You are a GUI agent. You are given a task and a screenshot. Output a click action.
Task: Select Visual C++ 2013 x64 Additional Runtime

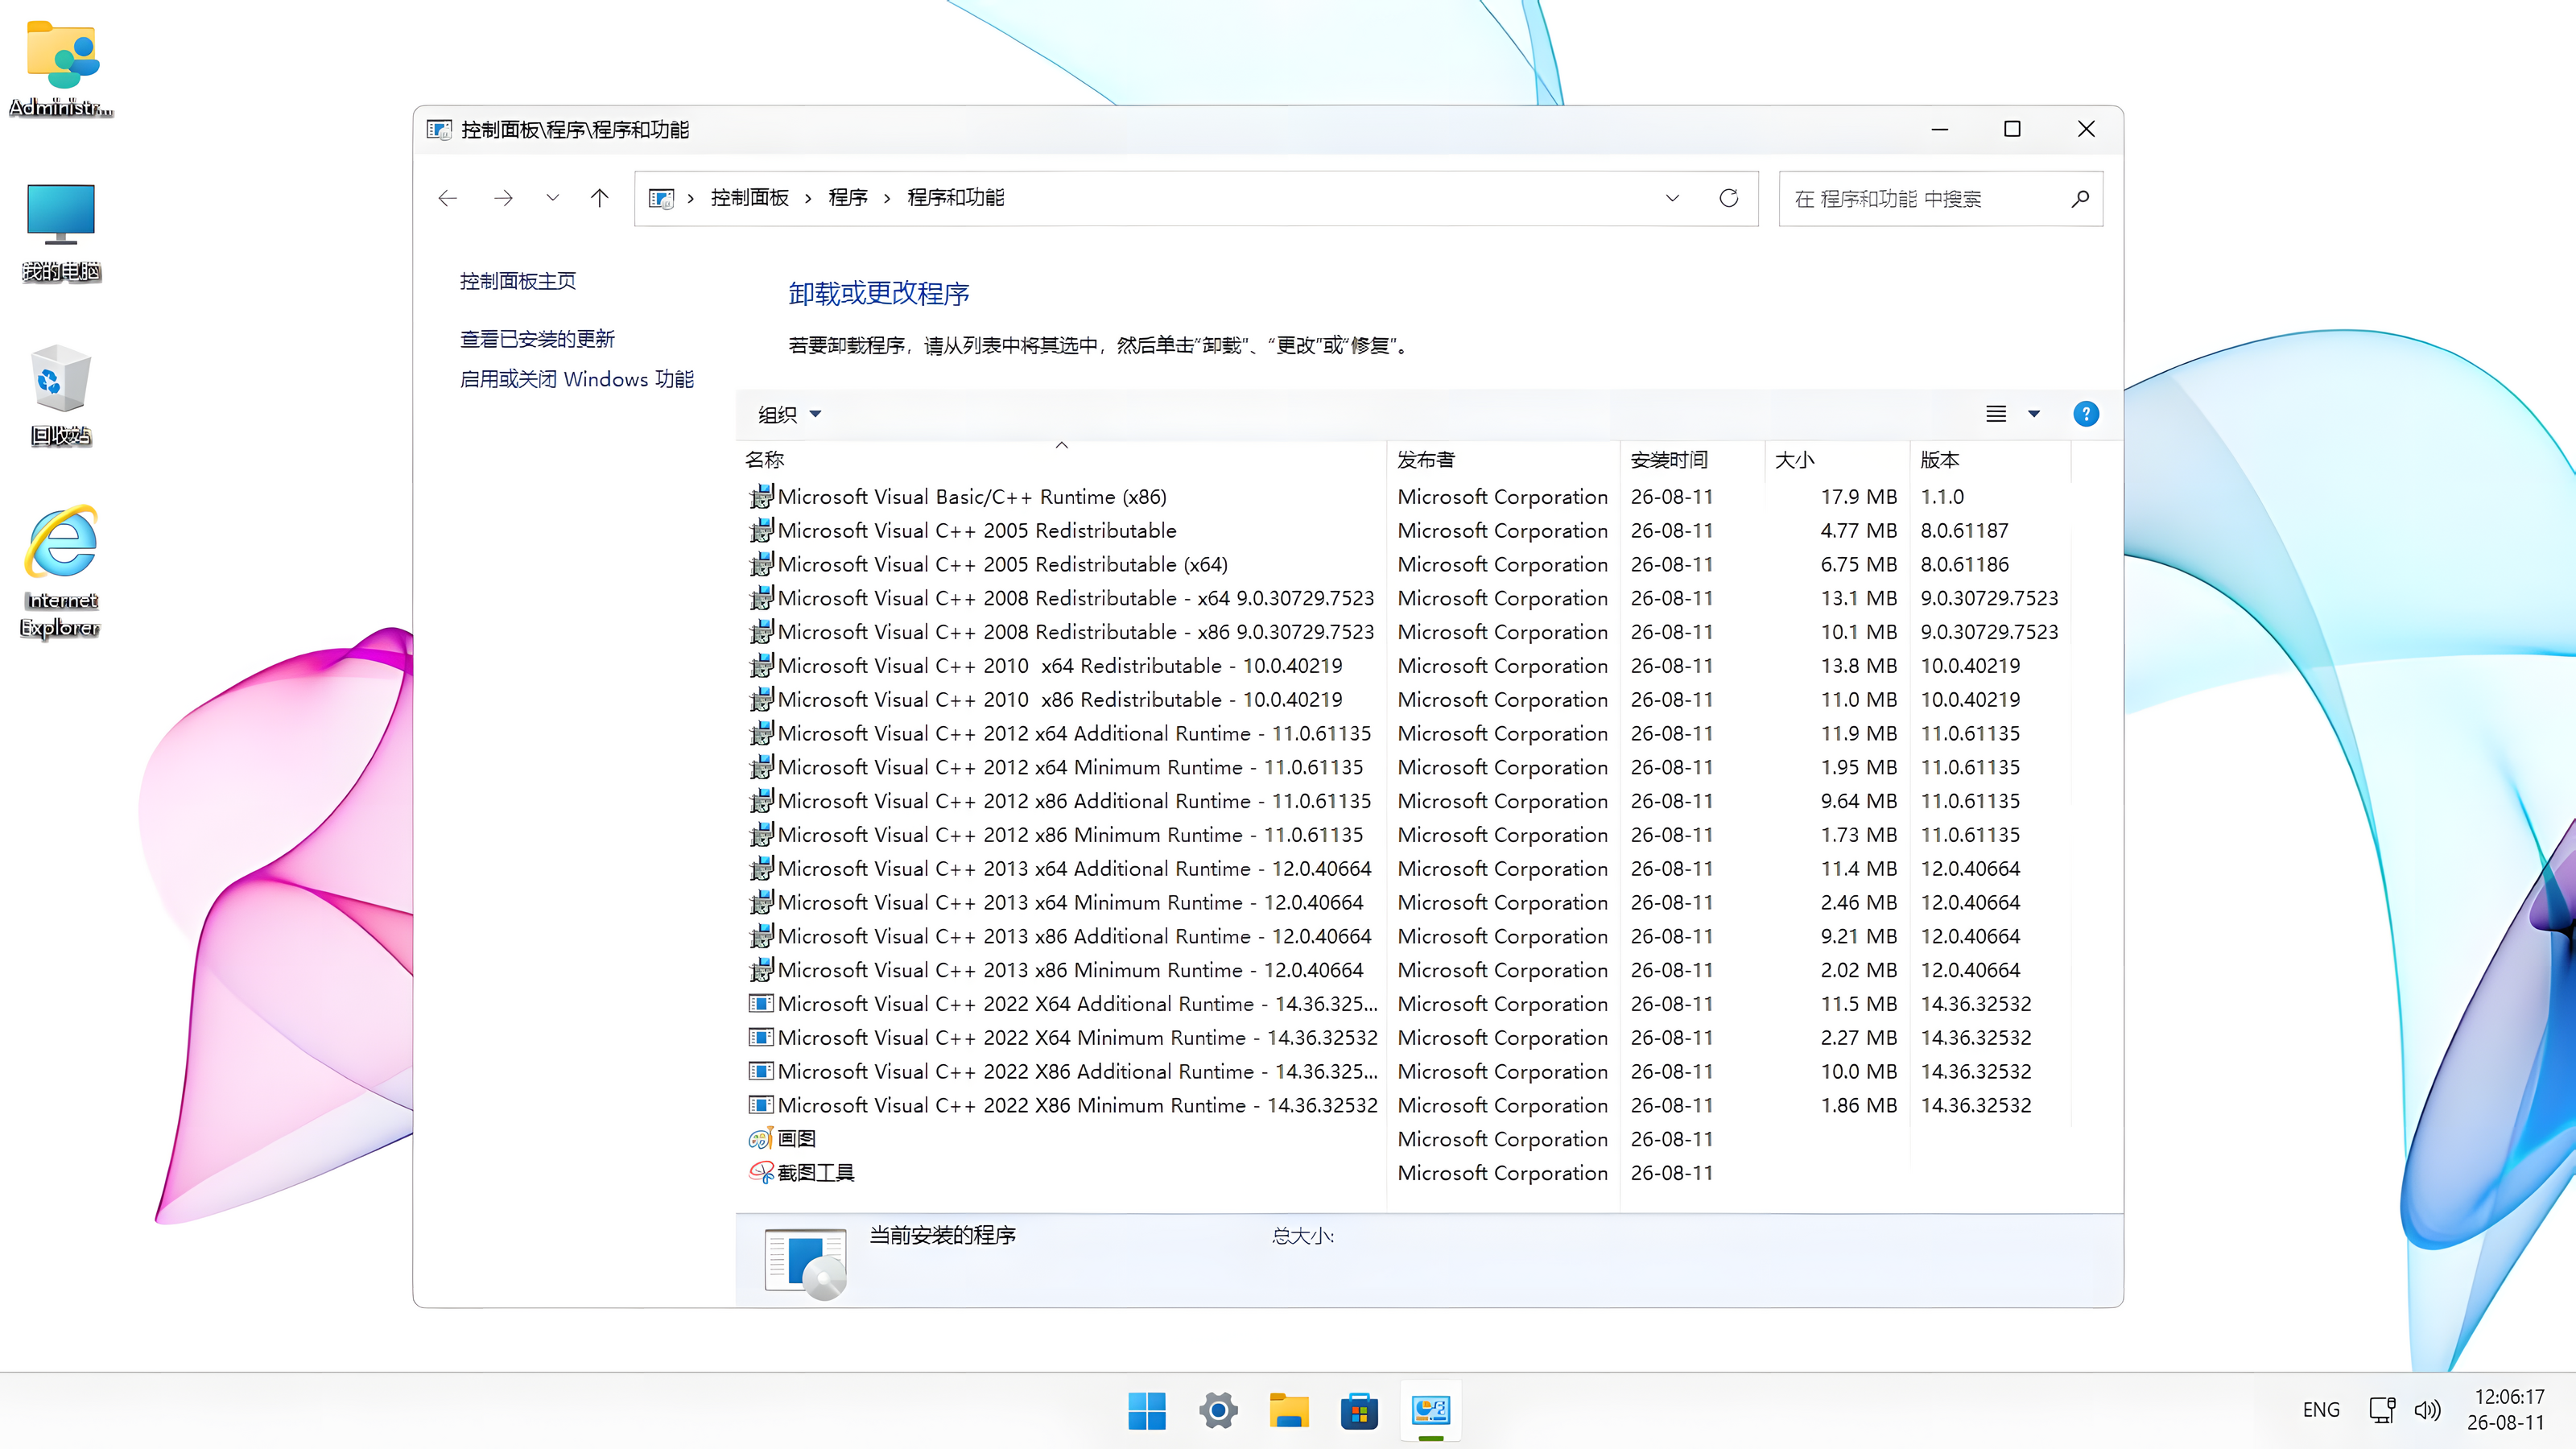click(1404, 869)
